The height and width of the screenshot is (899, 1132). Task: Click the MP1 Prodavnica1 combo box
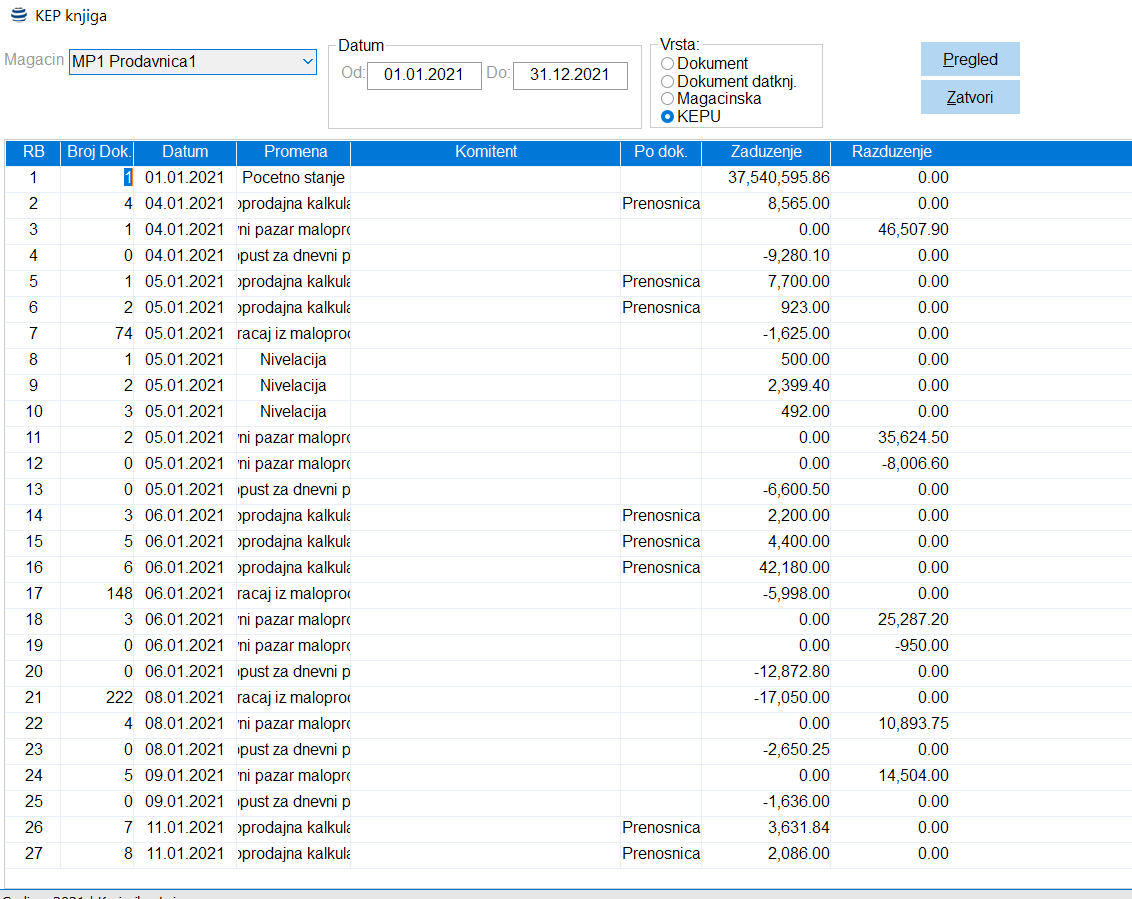pos(193,61)
